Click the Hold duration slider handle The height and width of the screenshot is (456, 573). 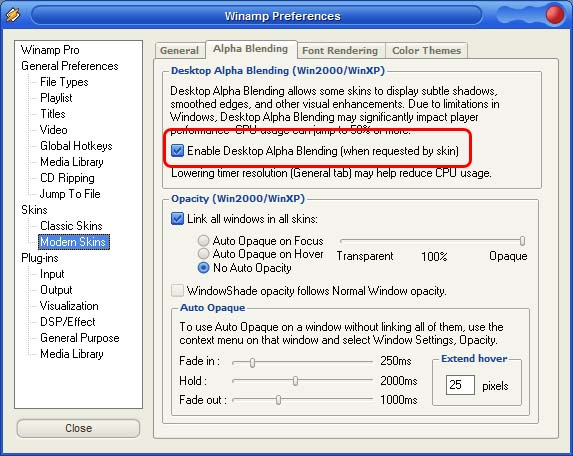pos(295,381)
